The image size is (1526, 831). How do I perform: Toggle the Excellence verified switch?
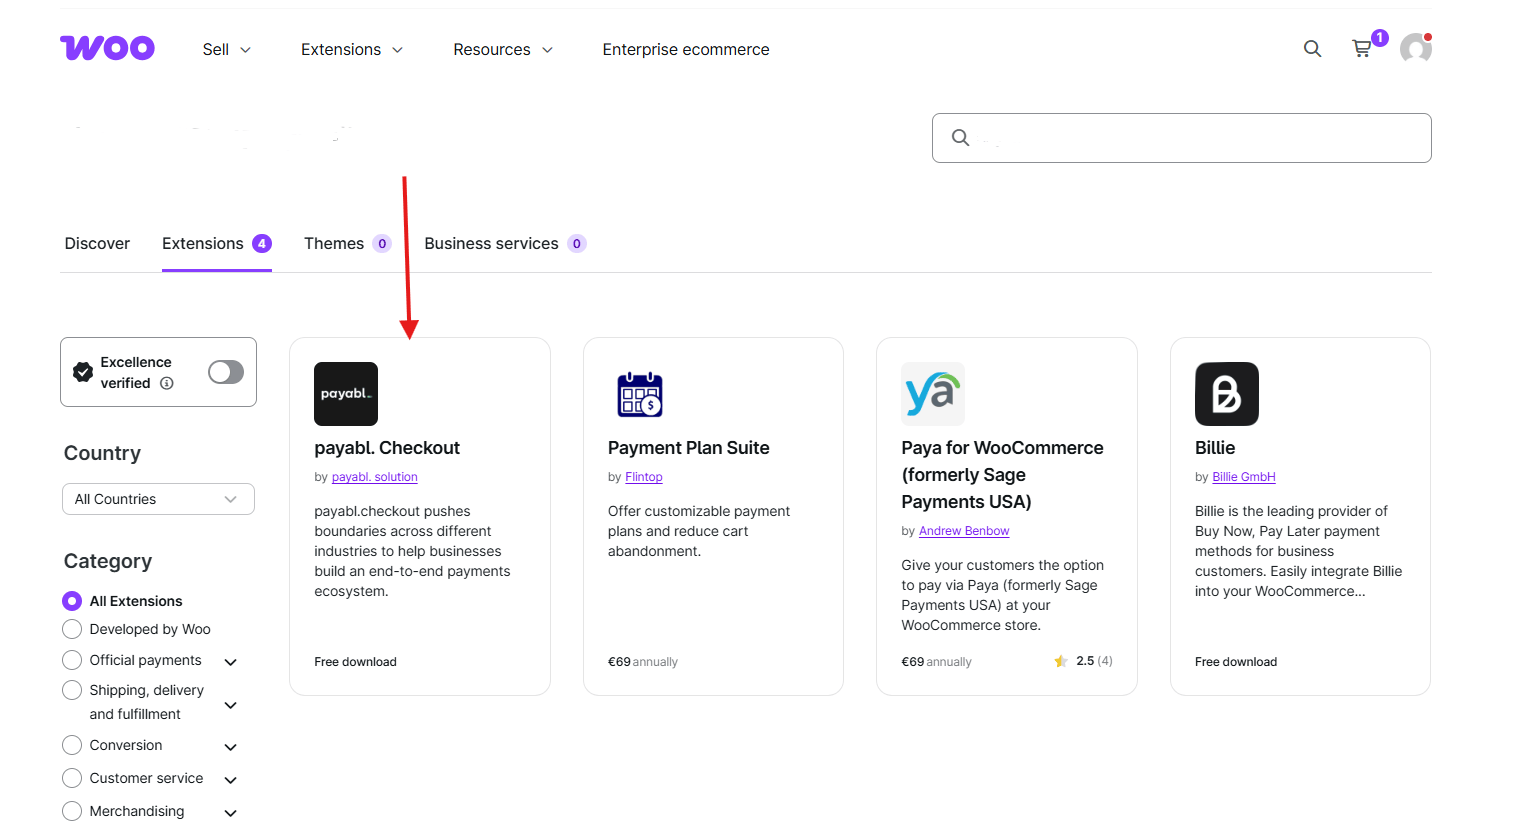(x=226, y=372)
